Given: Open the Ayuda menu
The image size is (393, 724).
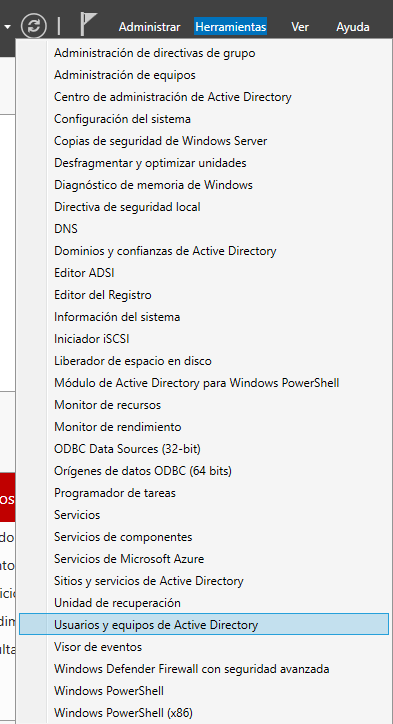Looking at the screenshot, I should (x=352, y=27).
